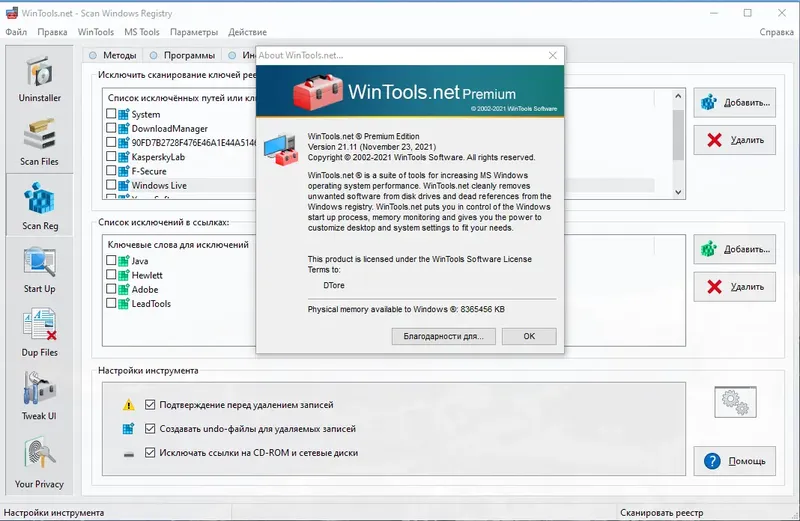
Task: Click the registry icon next to KasperskyLab
Action: tap(123, 157)
